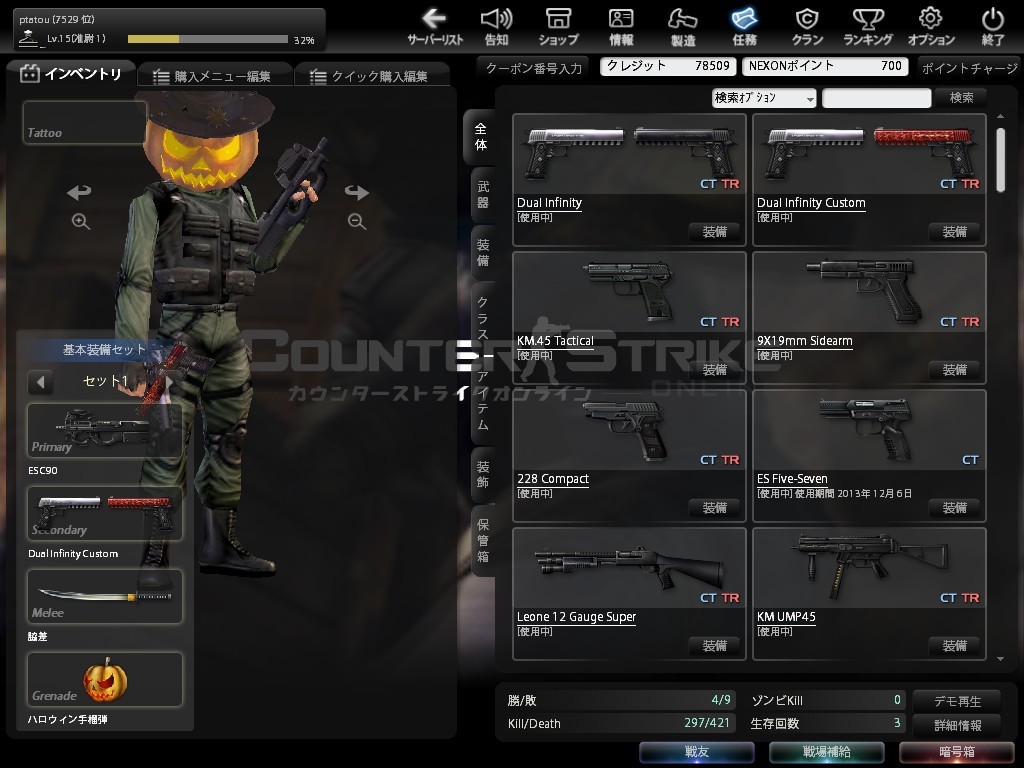Select the 武器 weapons category tab
The width and height of the screenshot is (1024, 768).
(x=483, y=194)
